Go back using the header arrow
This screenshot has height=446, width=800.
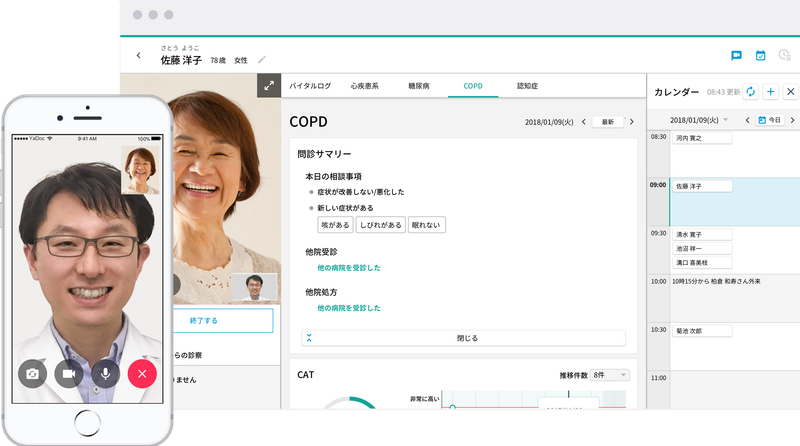138,56
